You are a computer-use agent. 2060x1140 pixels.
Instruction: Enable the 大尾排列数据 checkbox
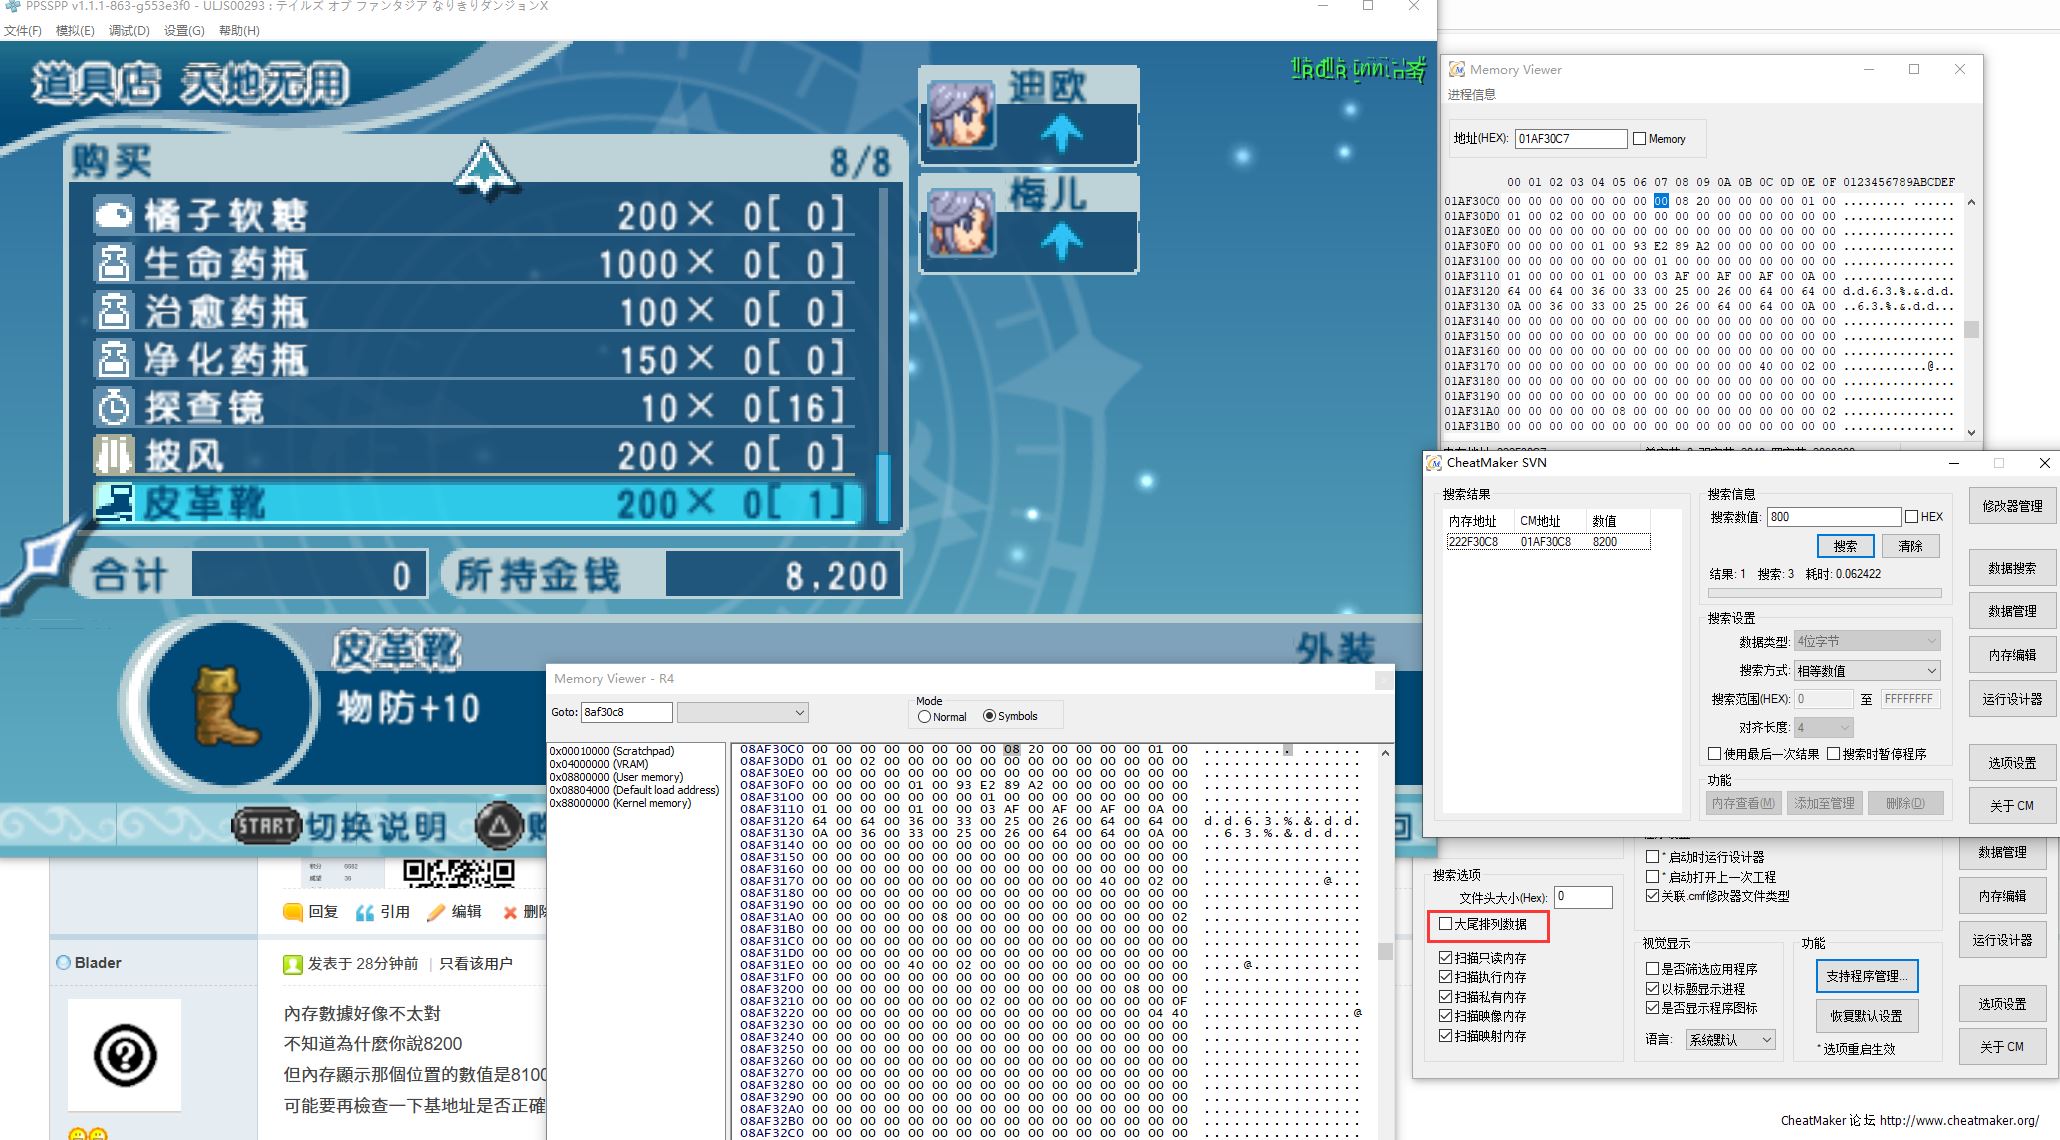pos(1445,924)
